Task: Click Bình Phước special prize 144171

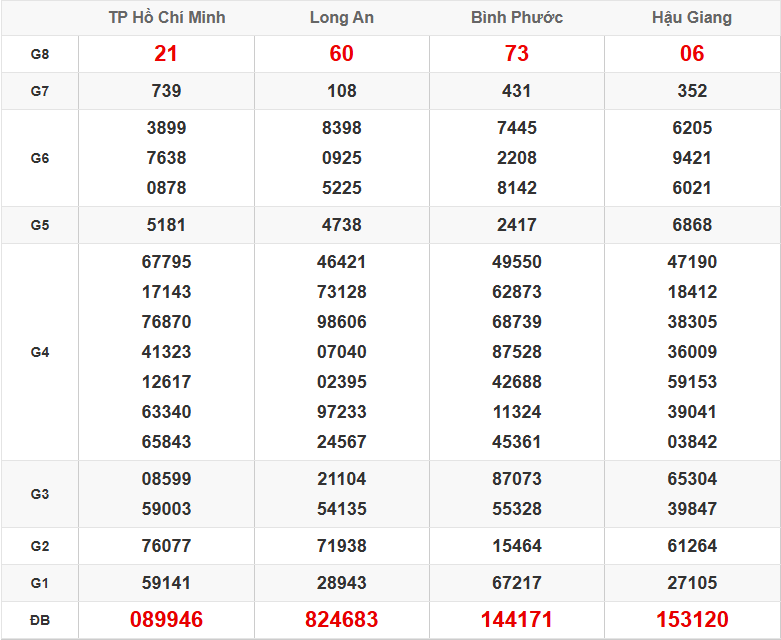Action: pyautogui.click(x=516, y=620)
